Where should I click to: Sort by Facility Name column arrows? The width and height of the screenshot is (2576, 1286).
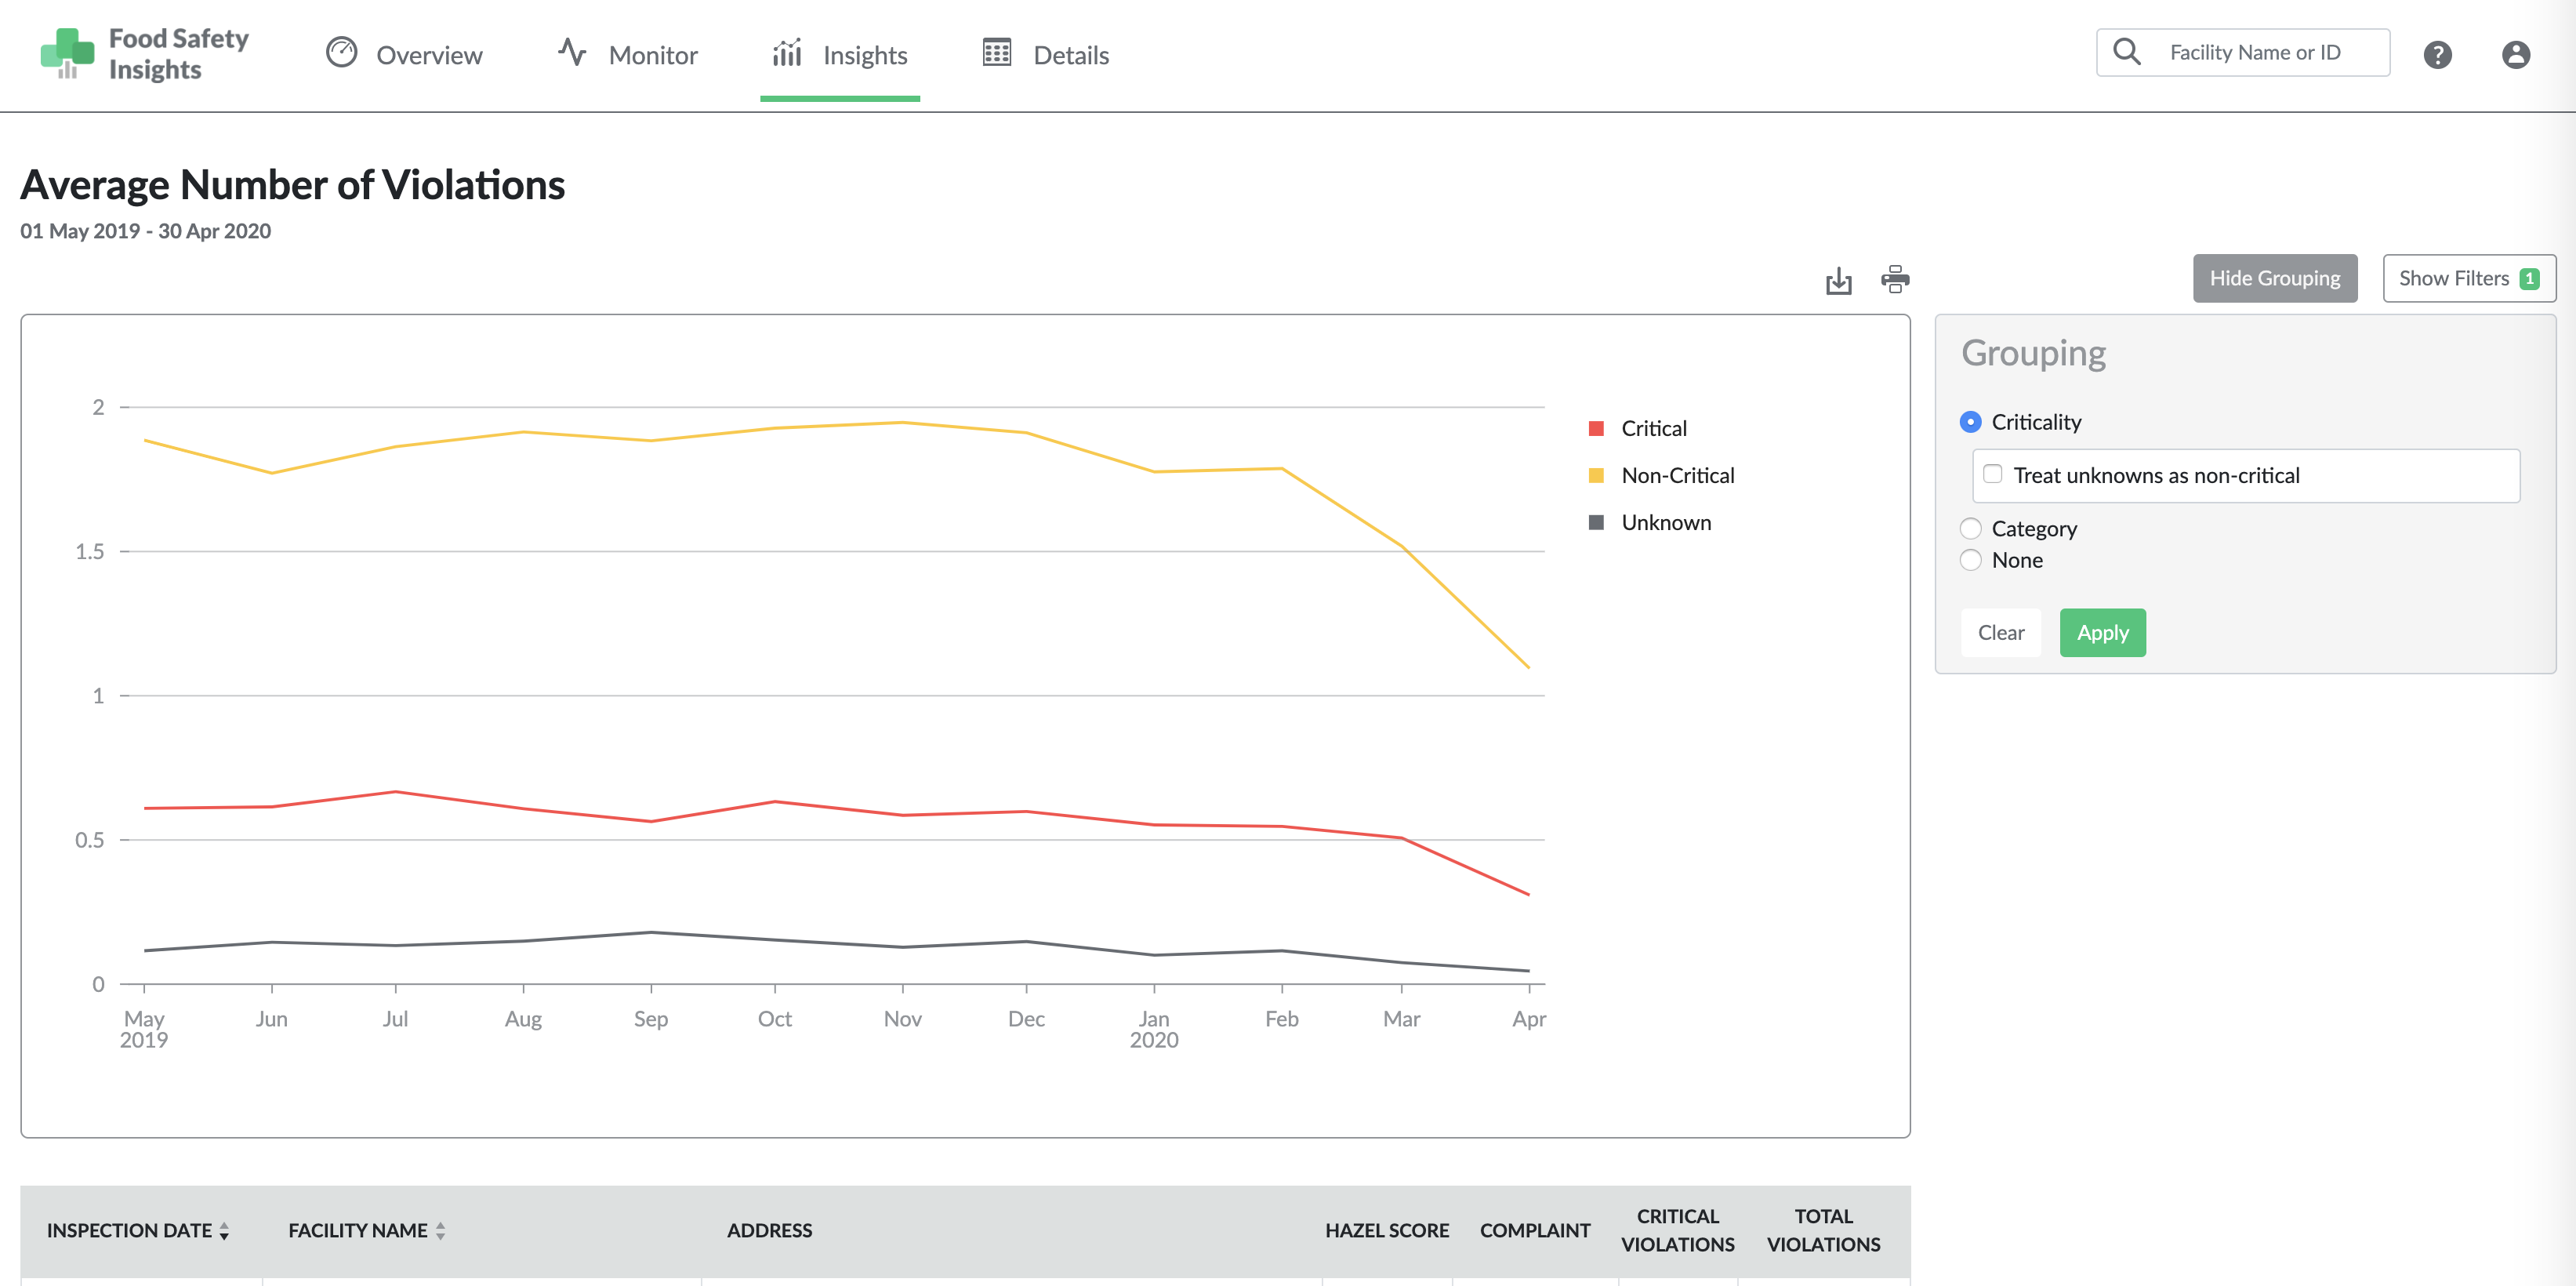[x=440, y=1231]
